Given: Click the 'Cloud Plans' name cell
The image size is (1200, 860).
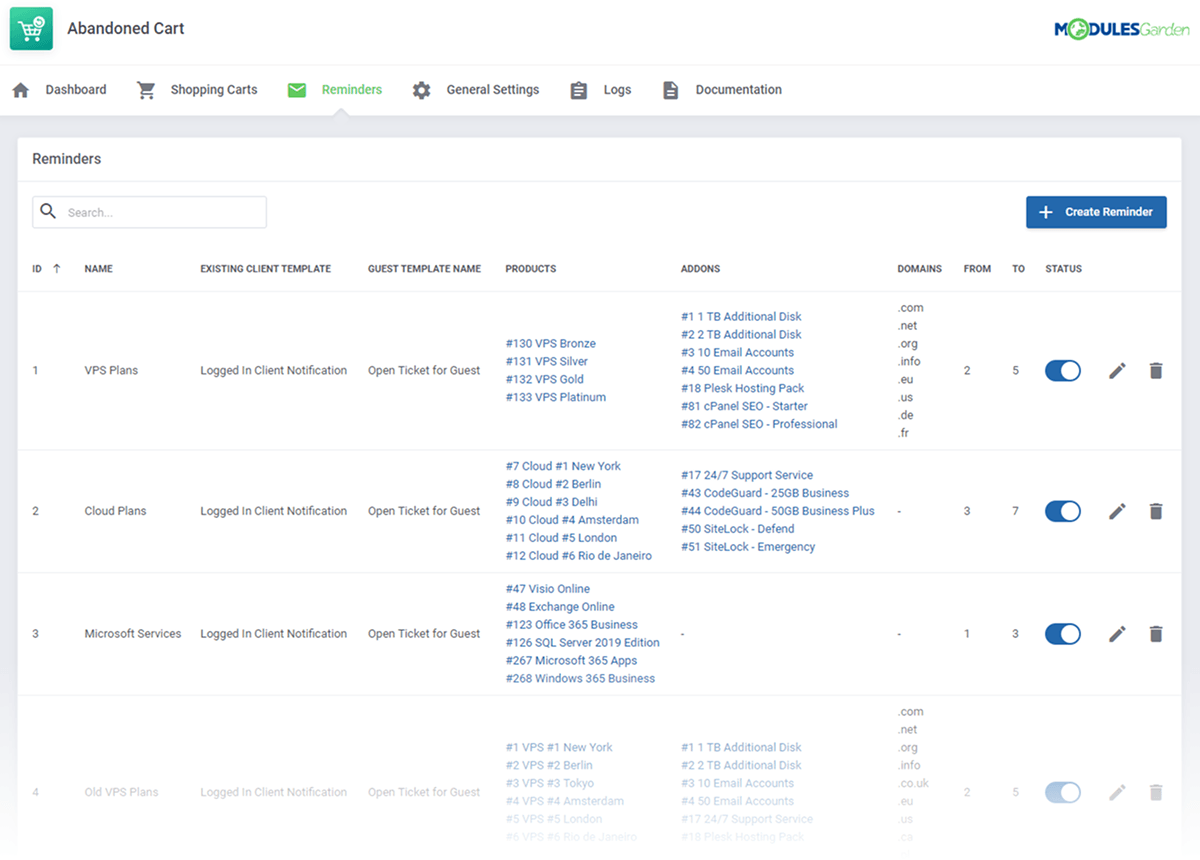Looking at the screenshot, I should tap(115, 511).
